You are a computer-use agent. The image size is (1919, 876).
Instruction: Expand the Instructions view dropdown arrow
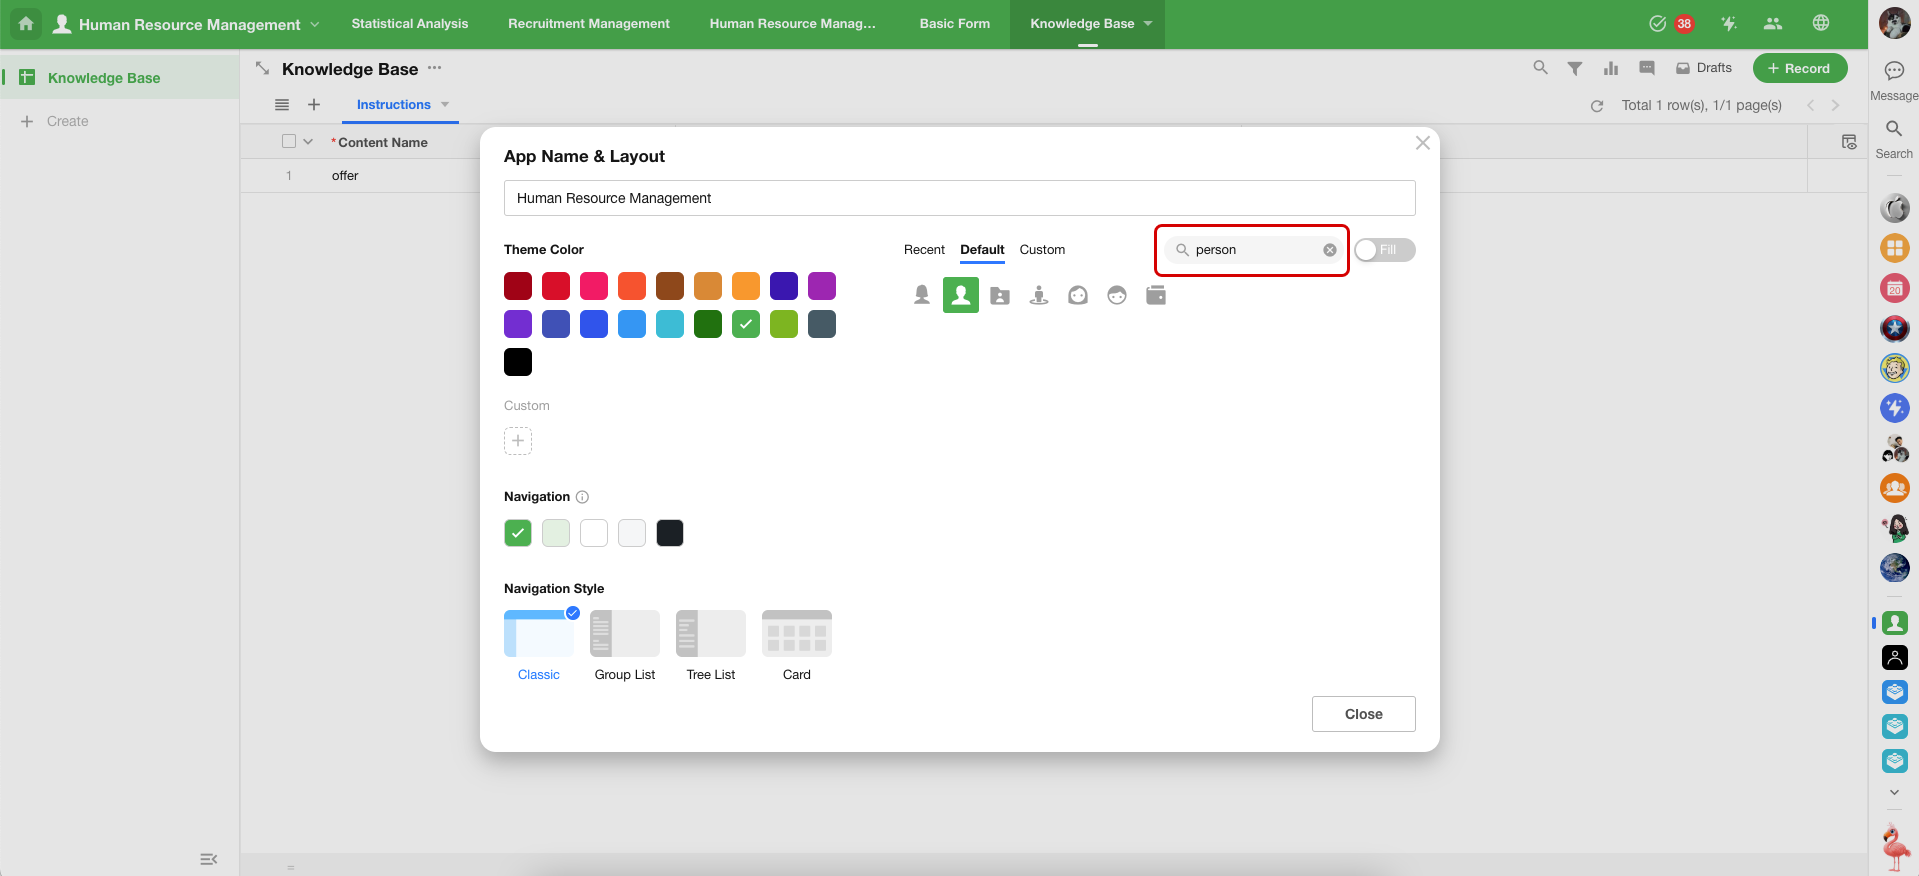pos(445,105)
